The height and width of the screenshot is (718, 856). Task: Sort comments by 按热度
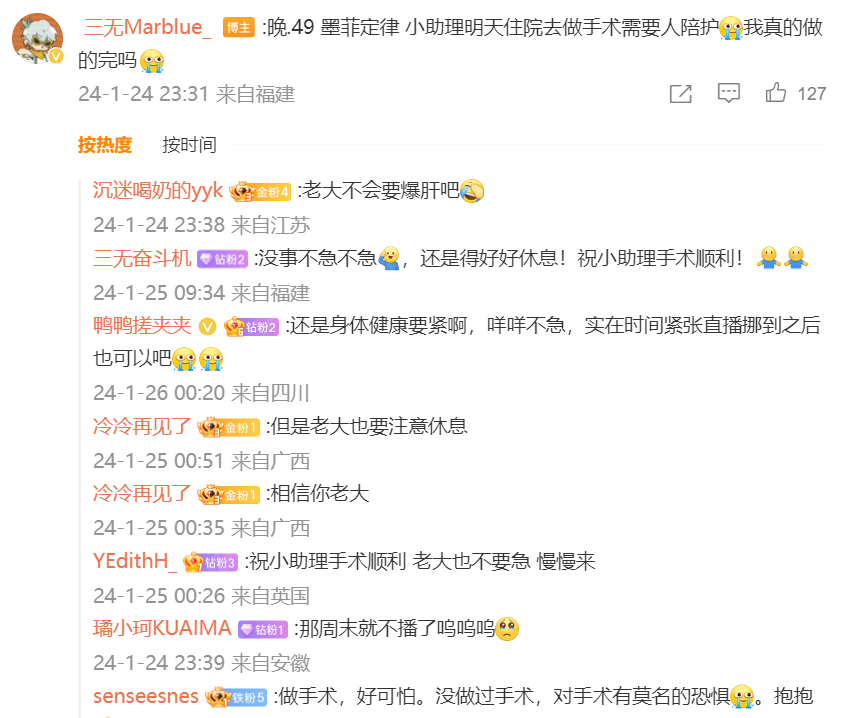click(105, 145)
